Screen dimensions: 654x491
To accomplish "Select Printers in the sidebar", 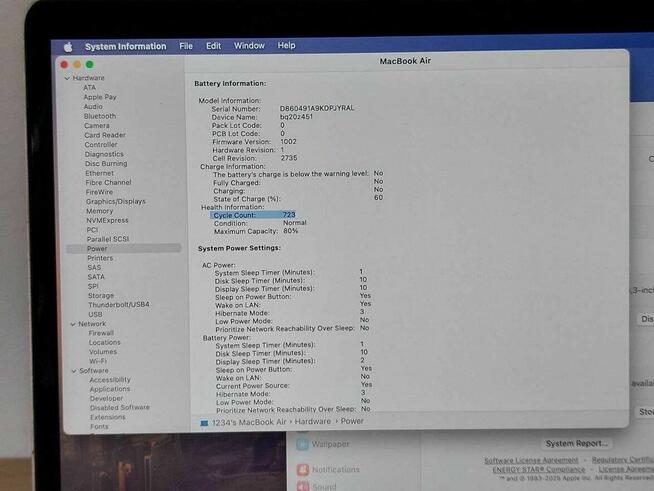I will pyautogui.click(x=100, y=258).
